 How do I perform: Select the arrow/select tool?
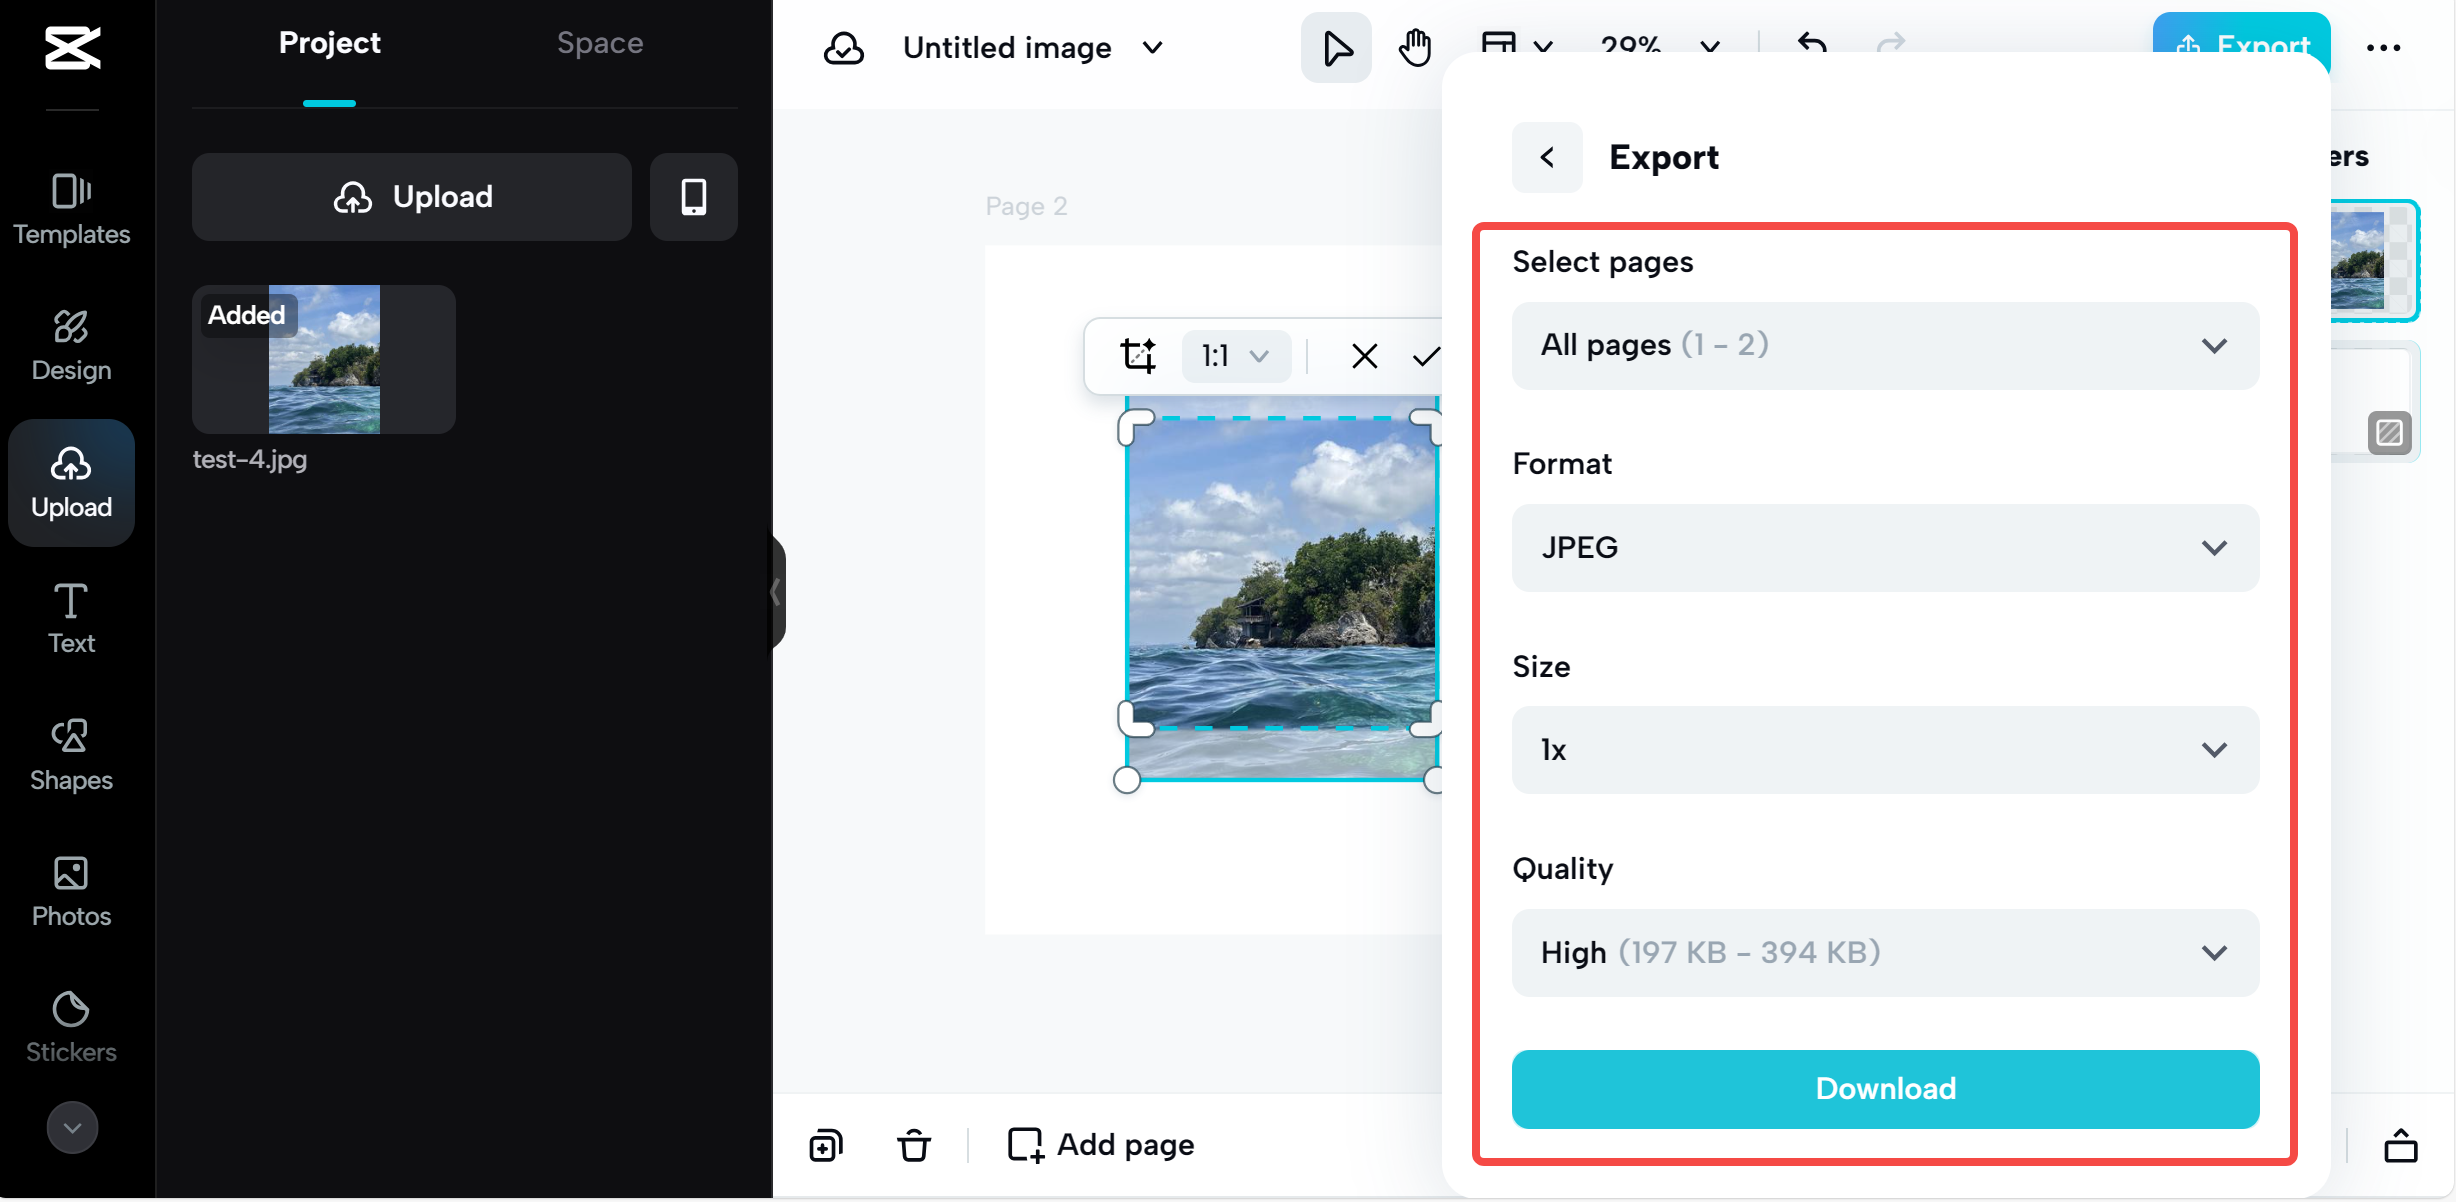click(x=1338, y=45)
